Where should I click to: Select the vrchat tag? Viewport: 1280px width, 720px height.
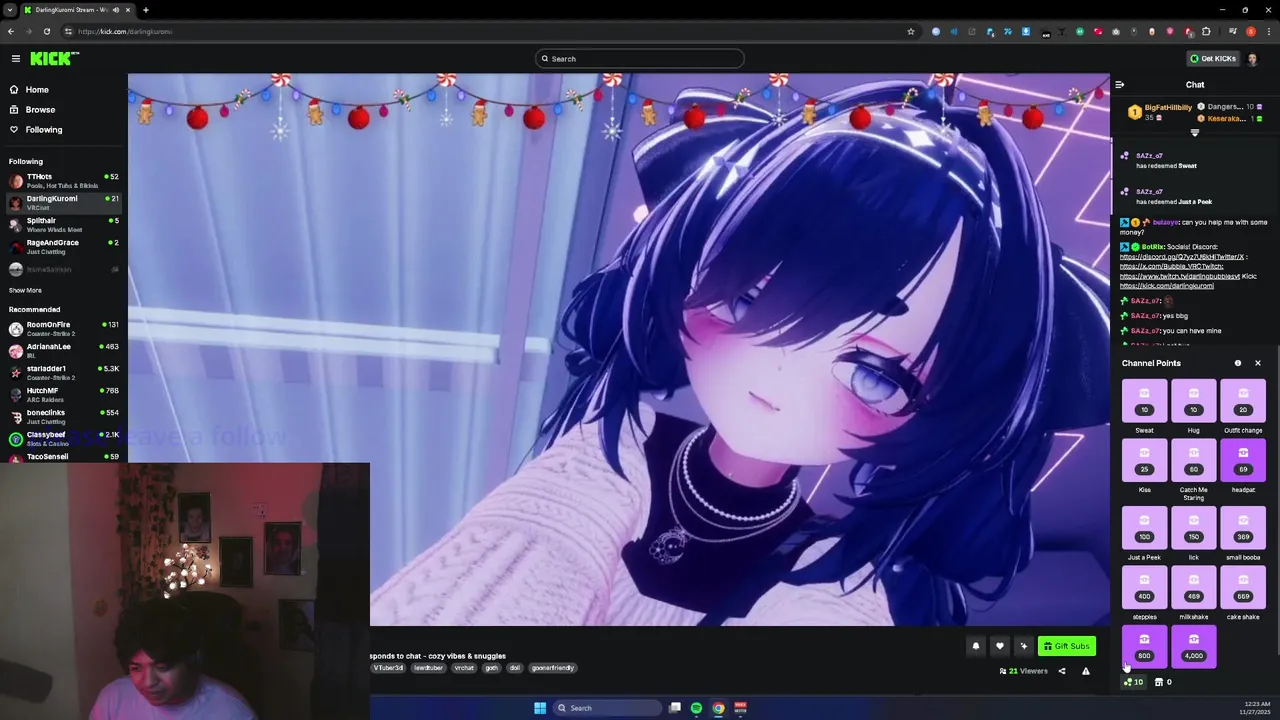pos(464,668)
